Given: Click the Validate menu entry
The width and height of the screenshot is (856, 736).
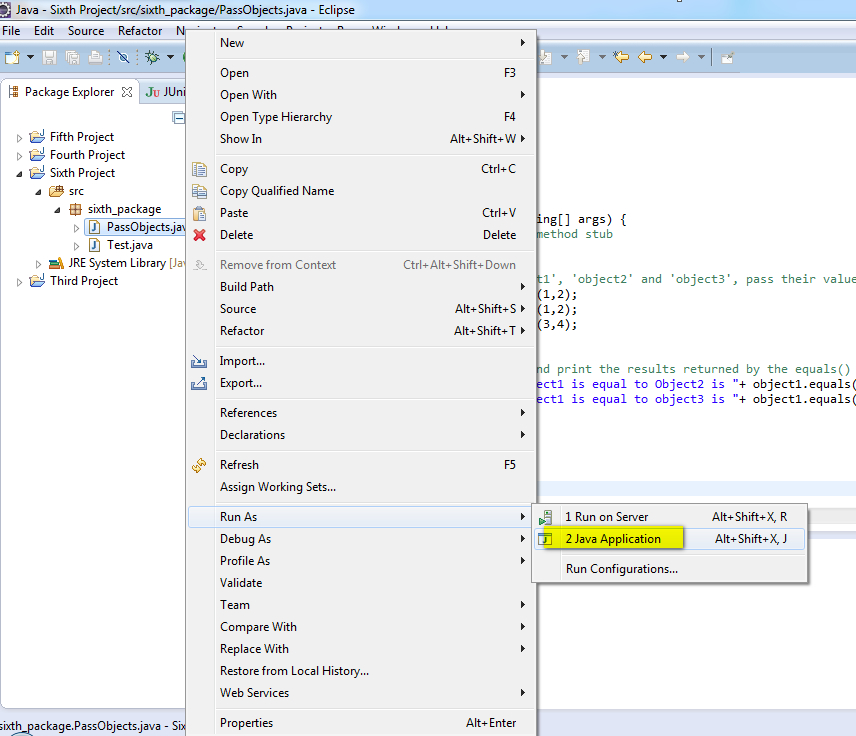Looking at the screenshot, I should pos(361,583).
